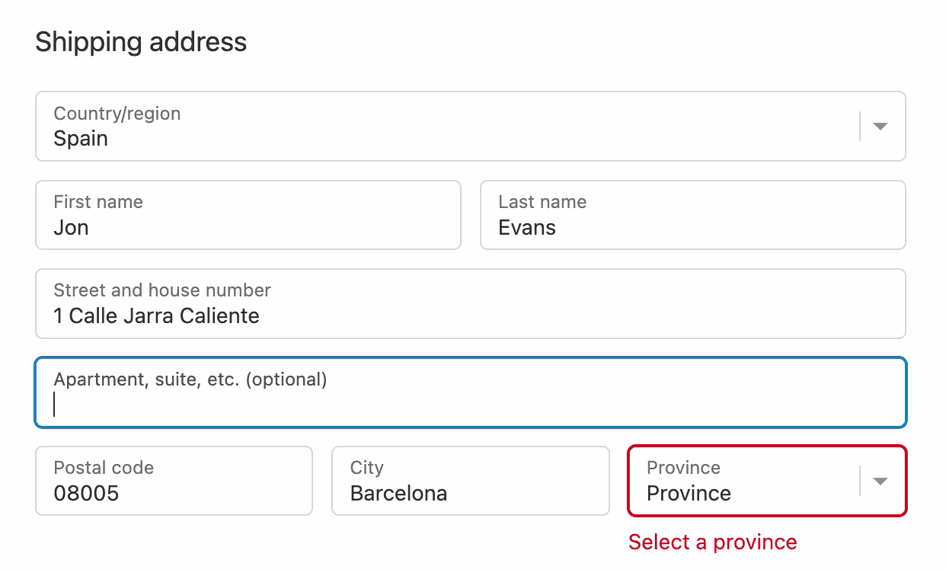Click the Shipping address heading
This screenshot has height=570, width=946.
(x=141, y=42)
